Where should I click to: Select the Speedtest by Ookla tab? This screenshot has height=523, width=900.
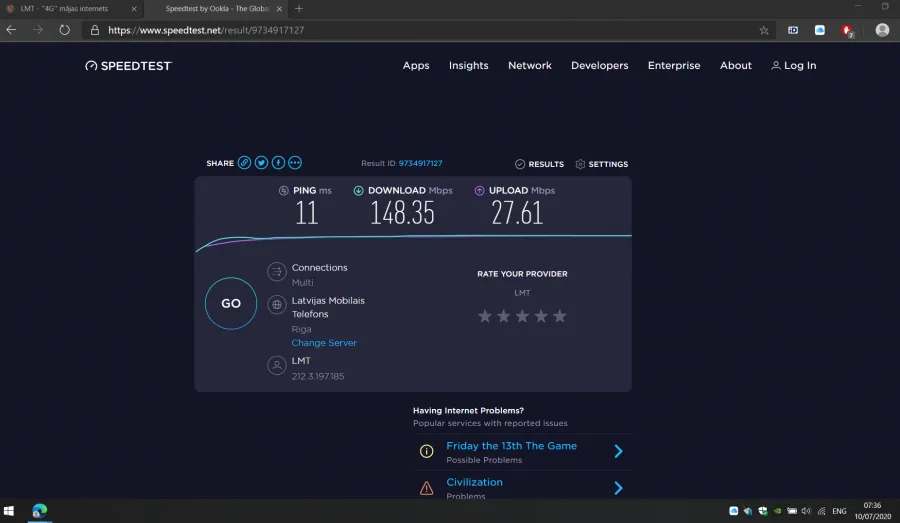point(217,9)
